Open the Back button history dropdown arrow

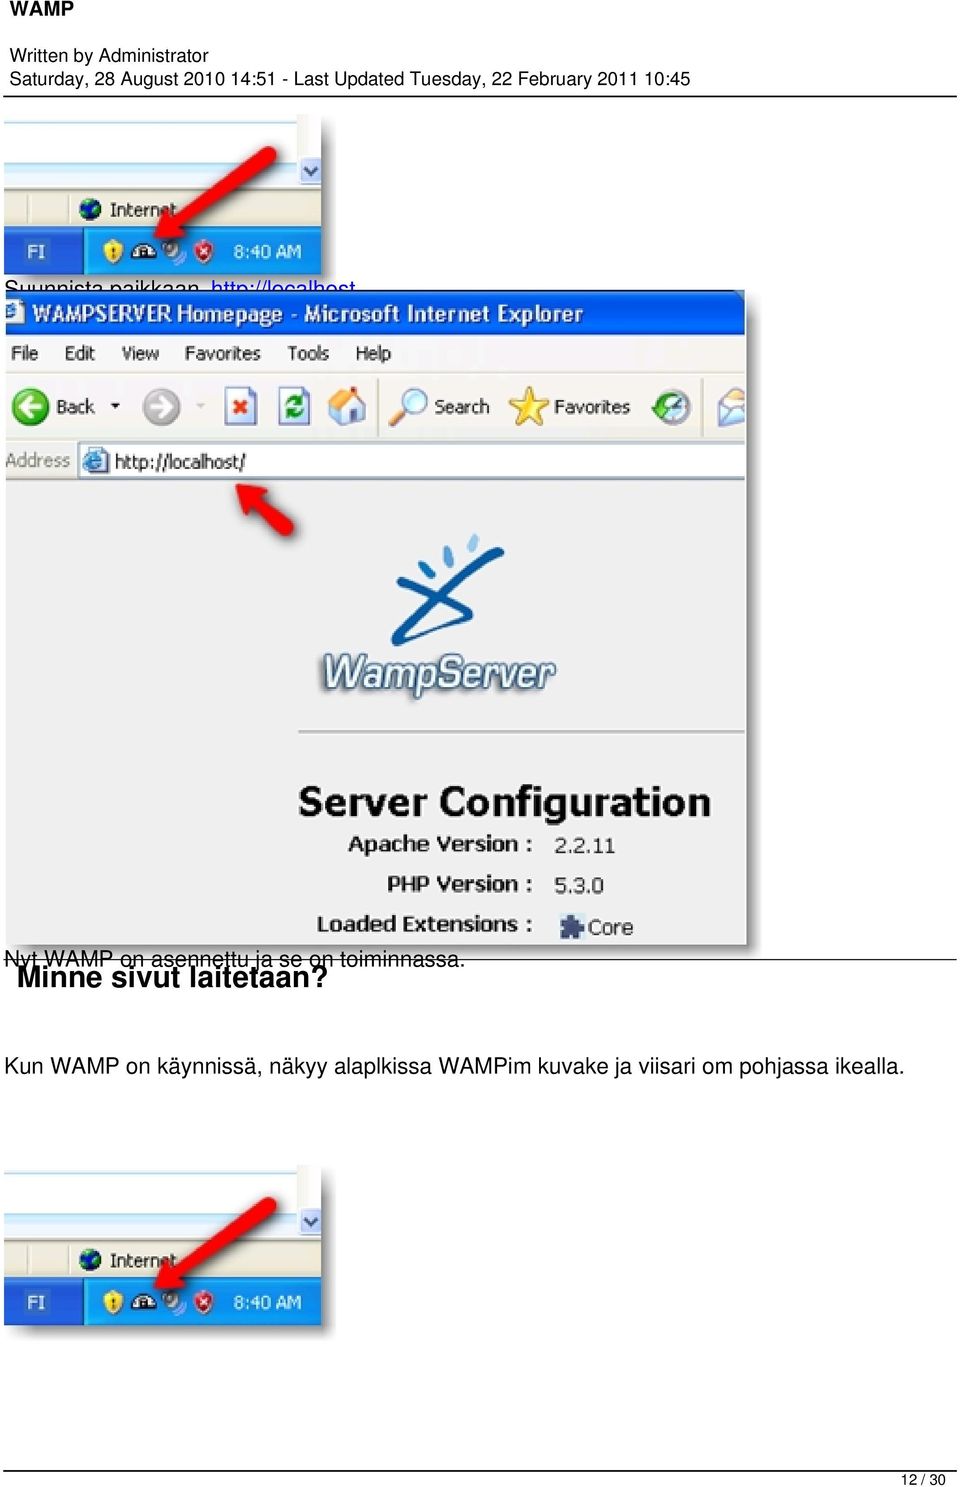click(x=115, y=406)
